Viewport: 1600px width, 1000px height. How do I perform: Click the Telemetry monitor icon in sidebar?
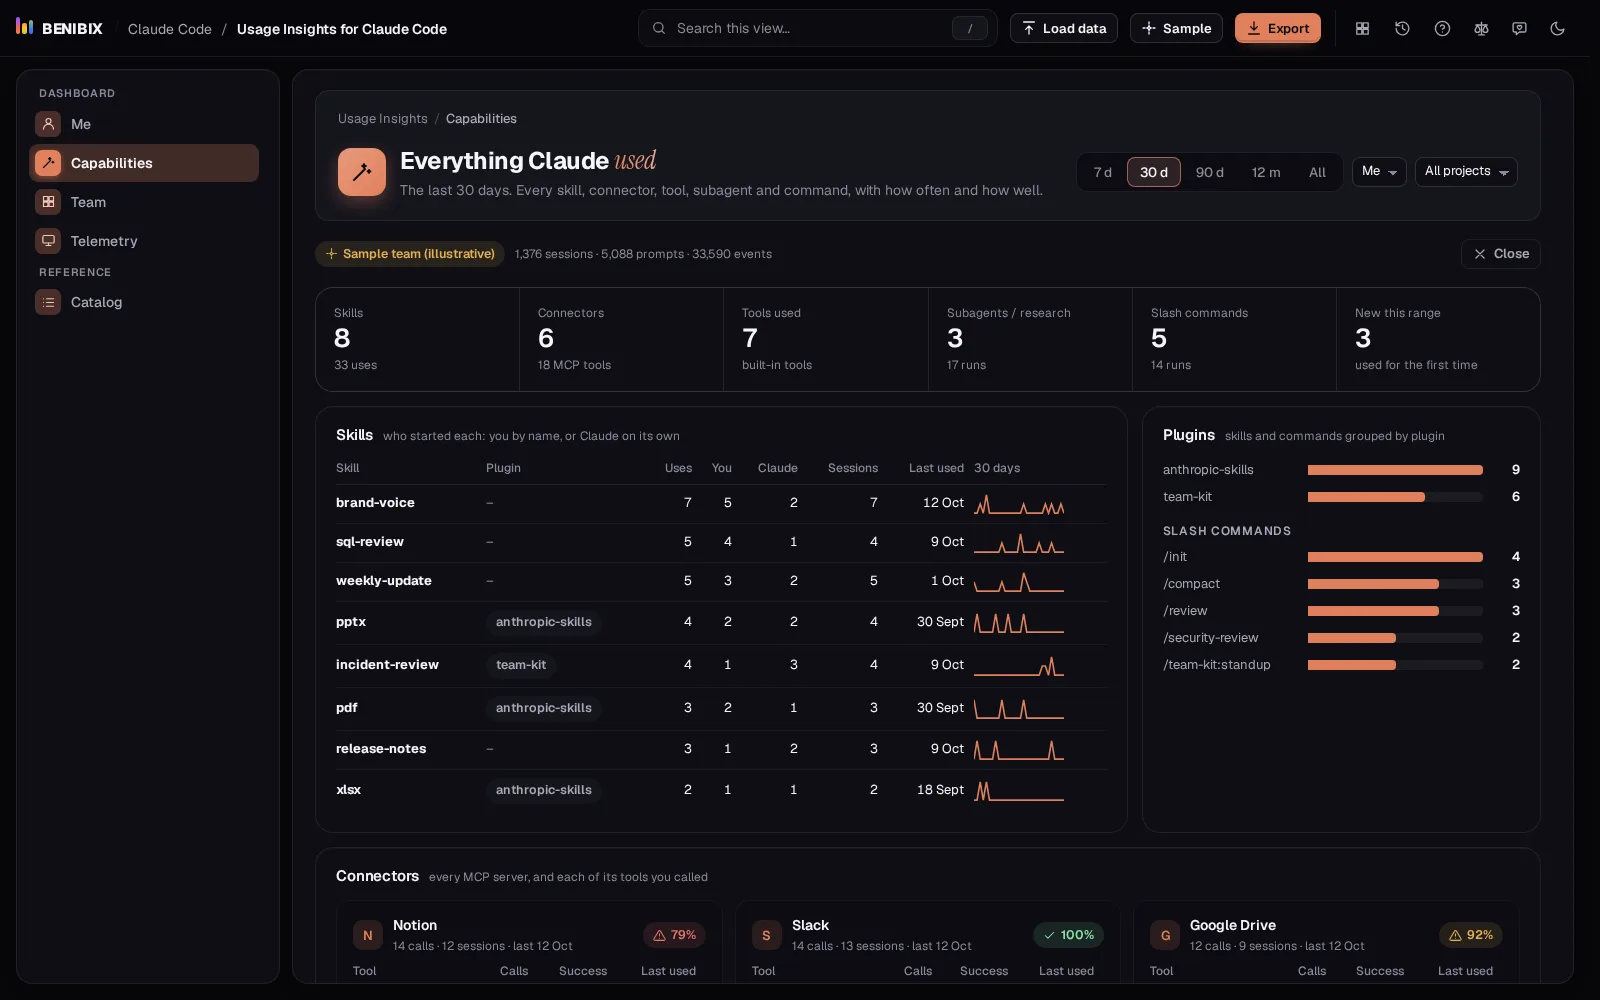click(48, 241)
